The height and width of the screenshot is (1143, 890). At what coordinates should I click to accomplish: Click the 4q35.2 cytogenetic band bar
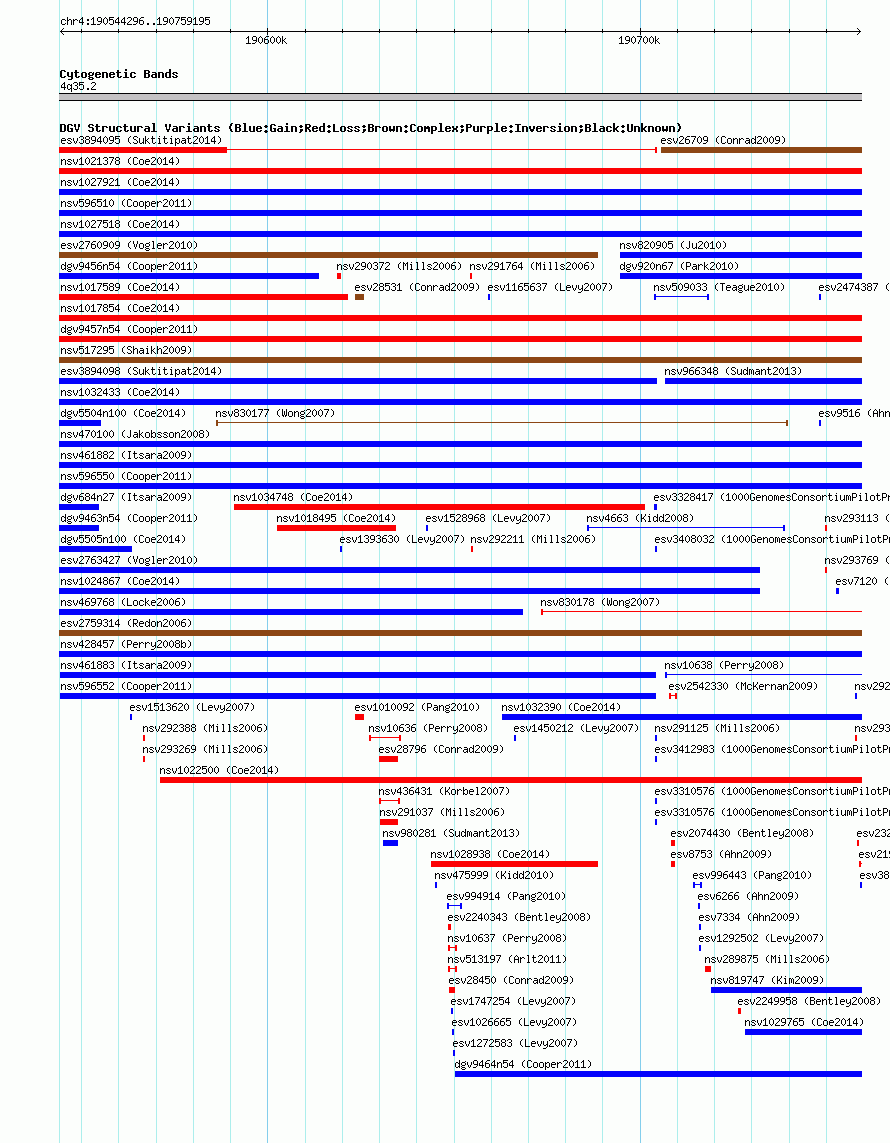461,97
